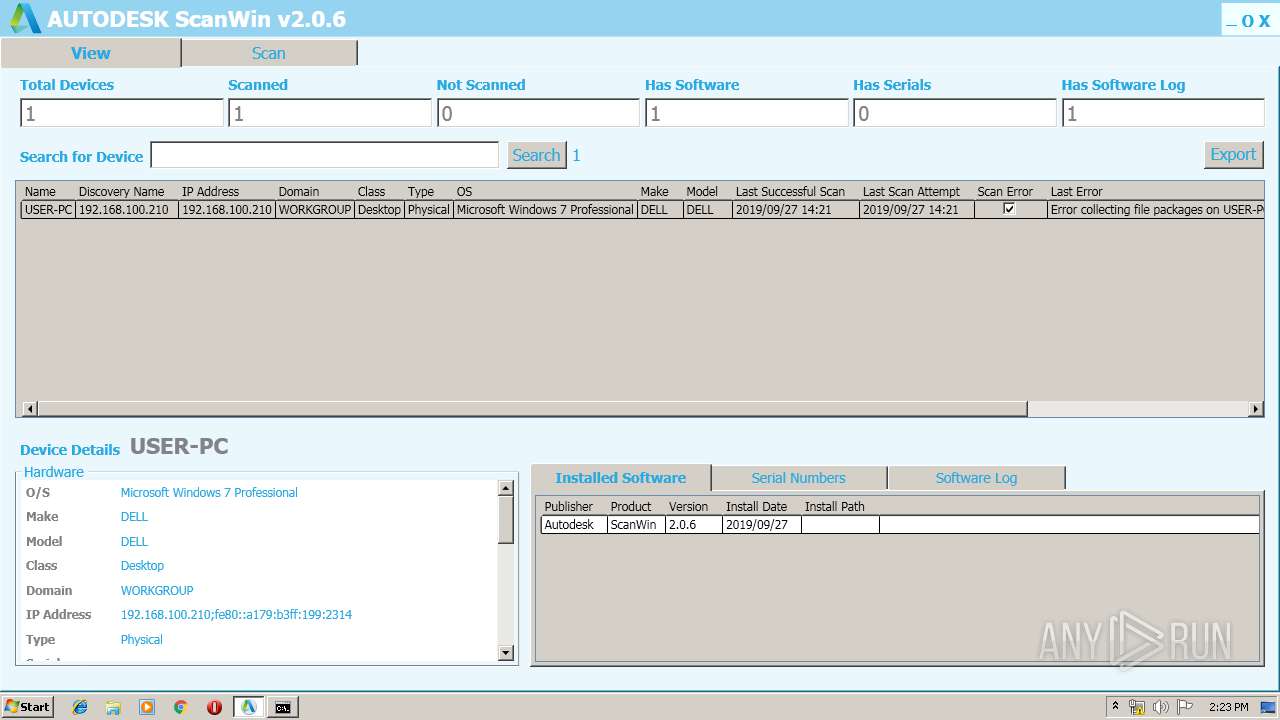Click the Total Devices value field
1280x720 pixels.
[x=122, y=113]
